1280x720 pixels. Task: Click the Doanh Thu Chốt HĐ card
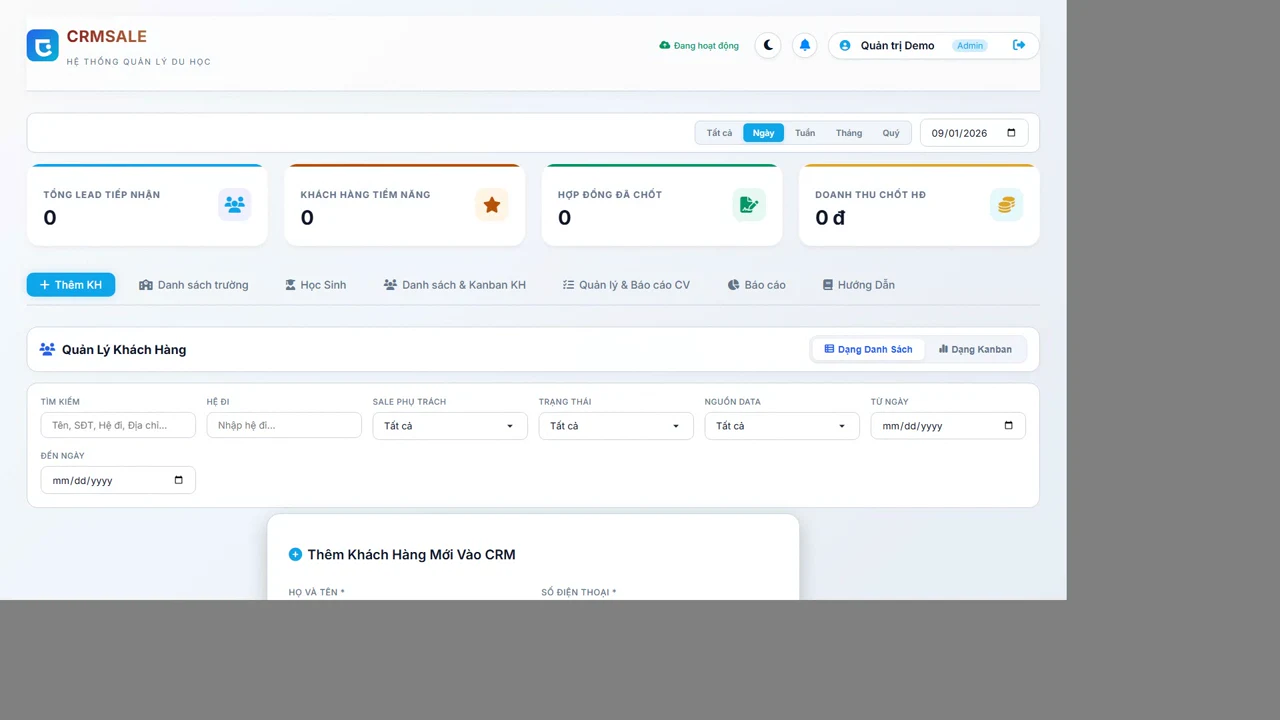point(919,205)
